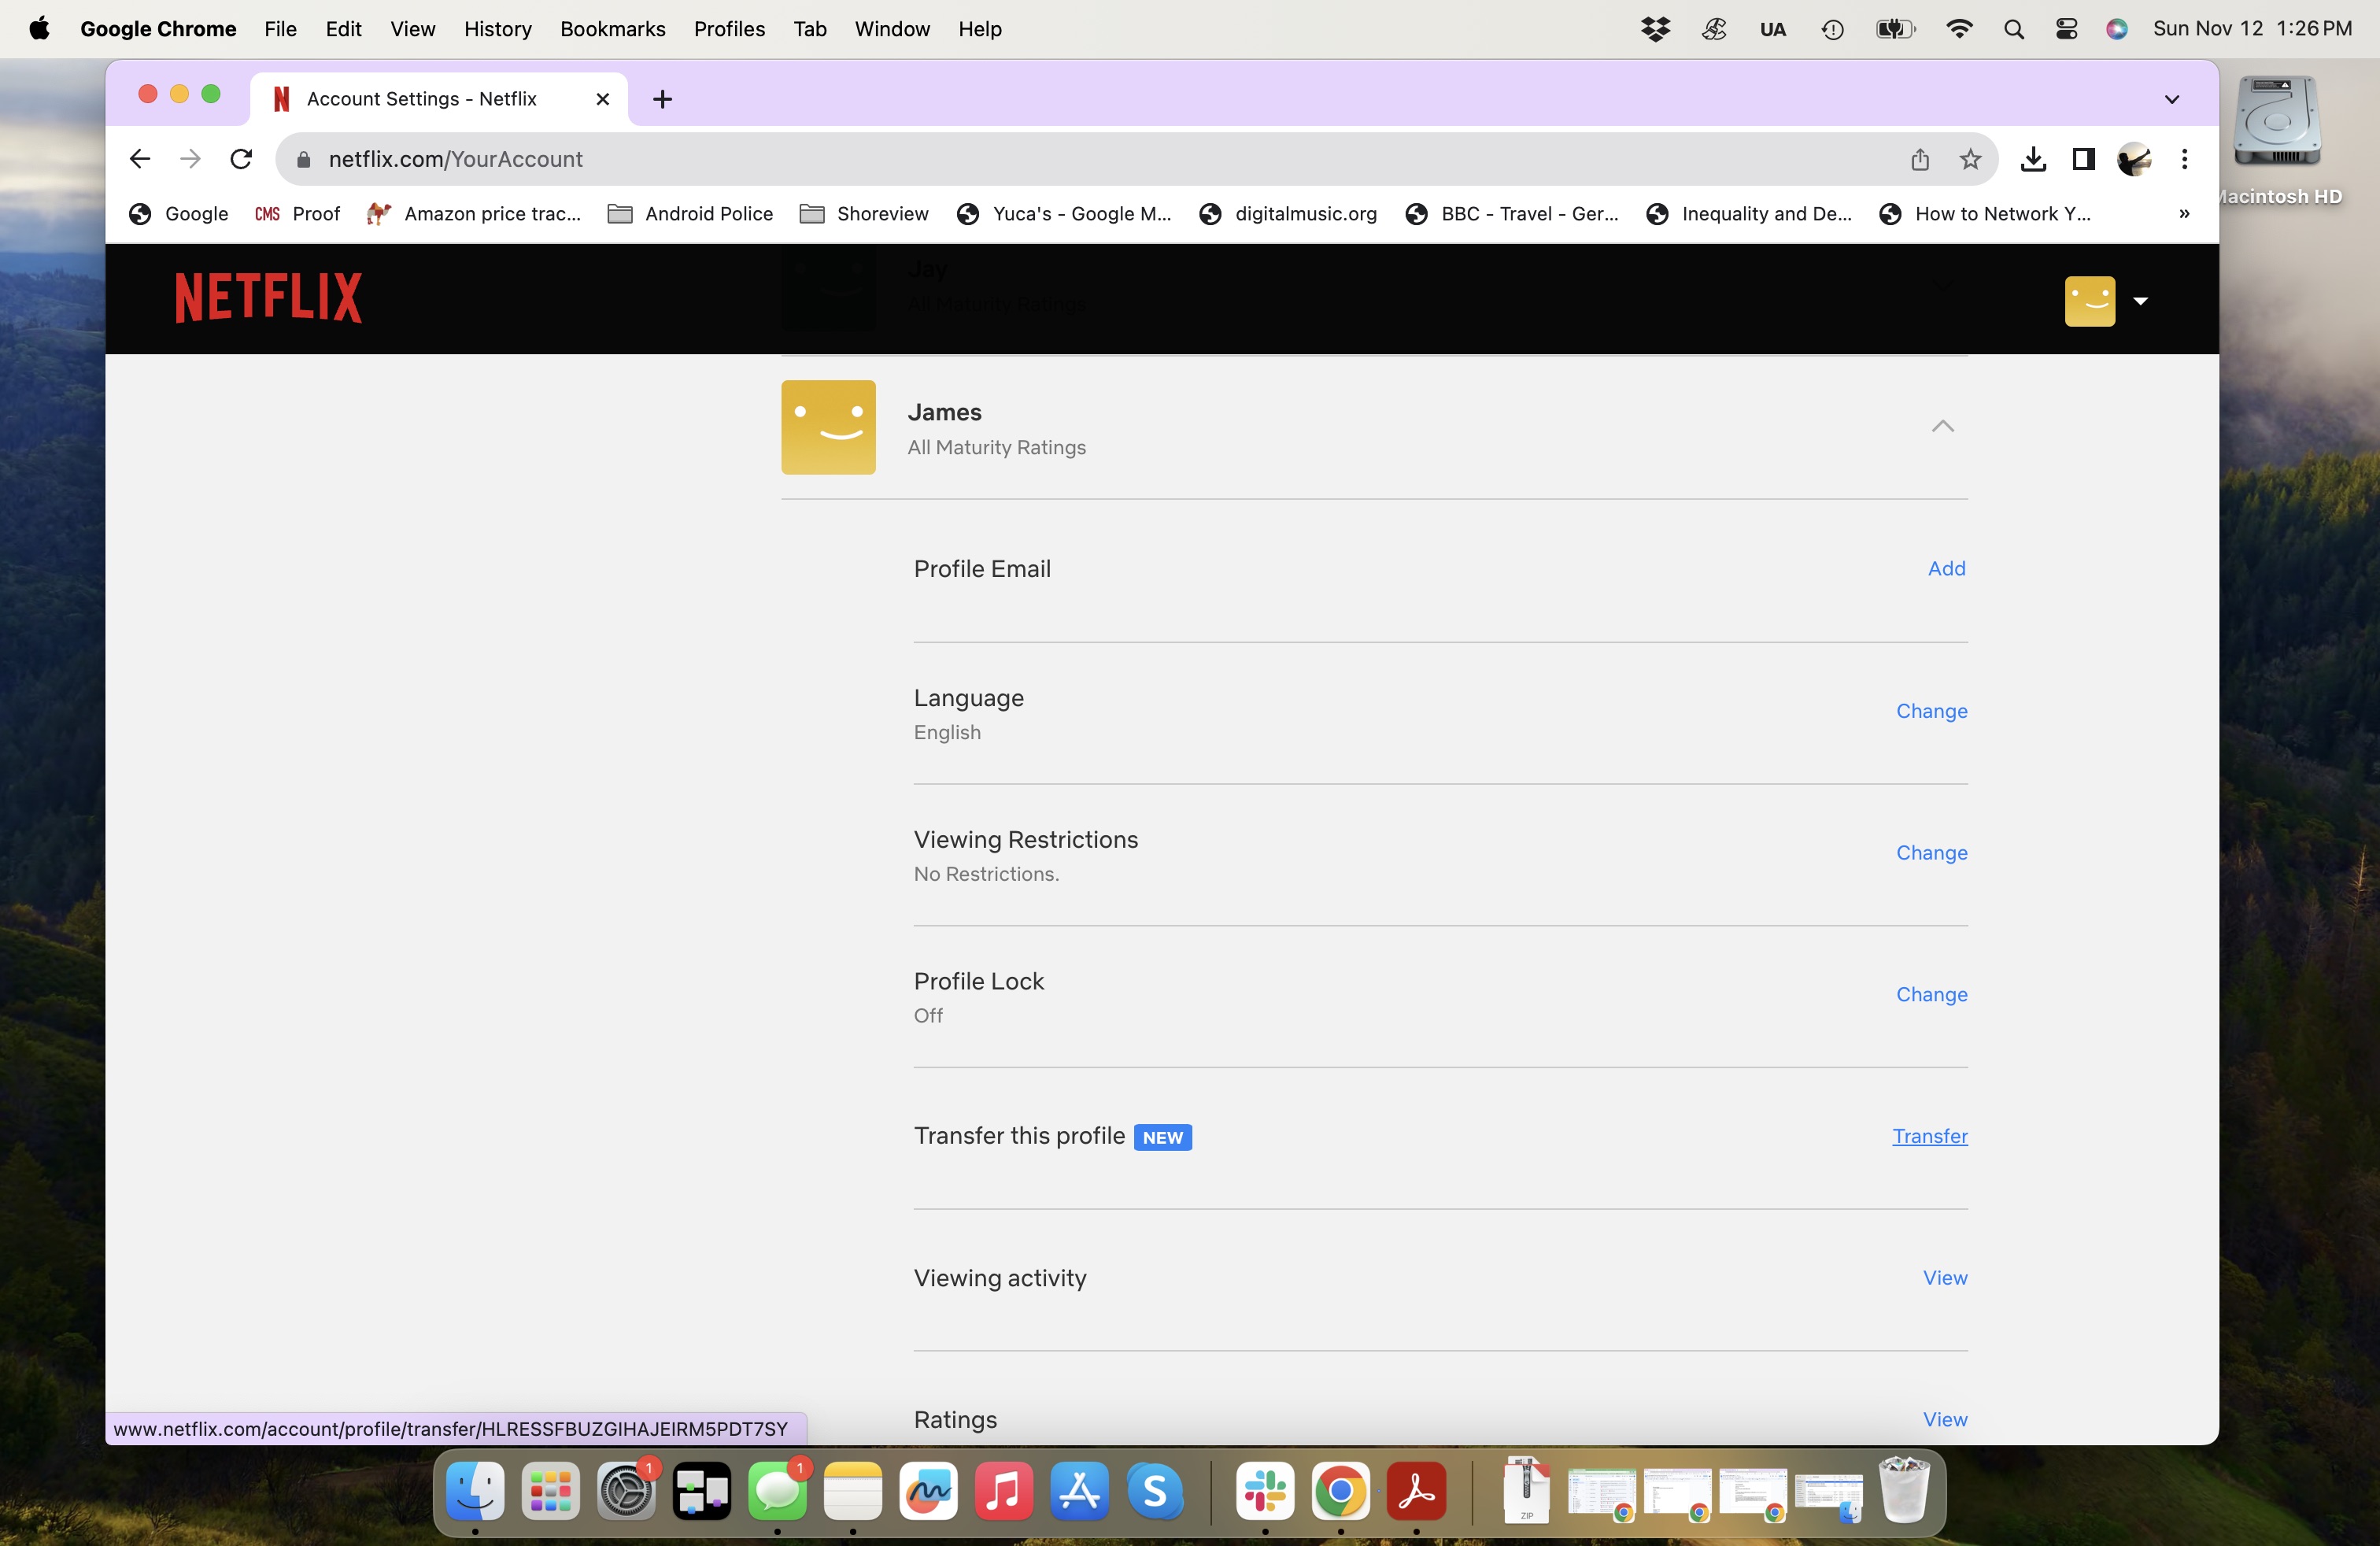Open the Shoreview bookmark folder

click(864, 214)
